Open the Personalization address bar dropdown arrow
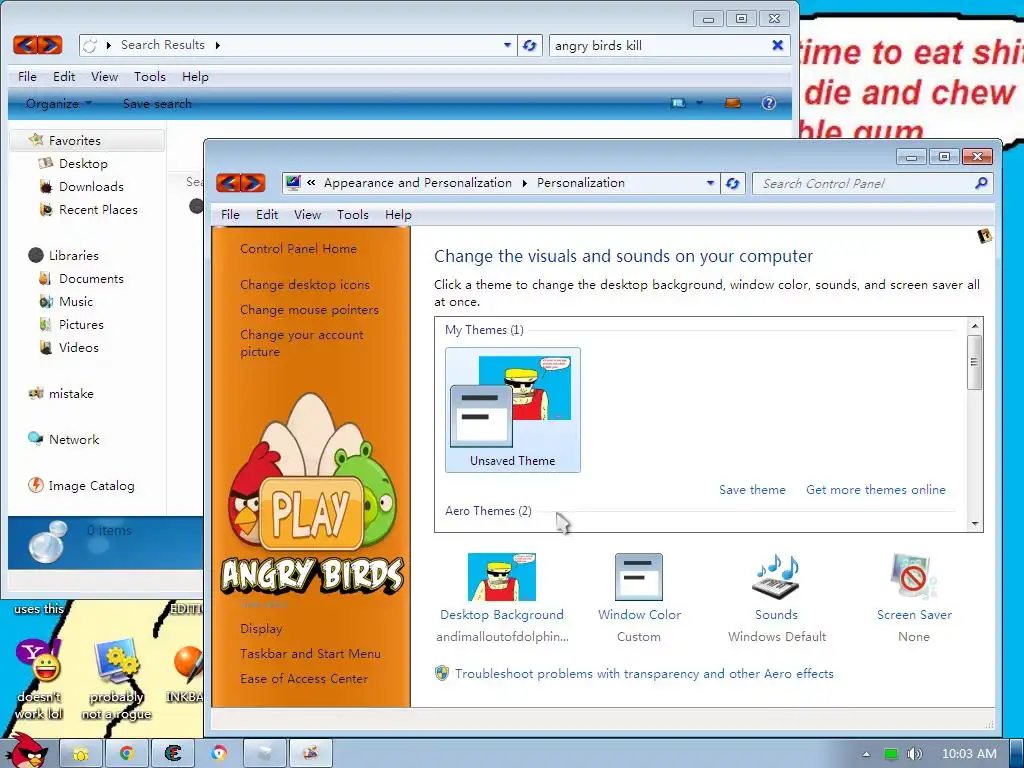Screen dimensions: 1024x768 [710, 184]
